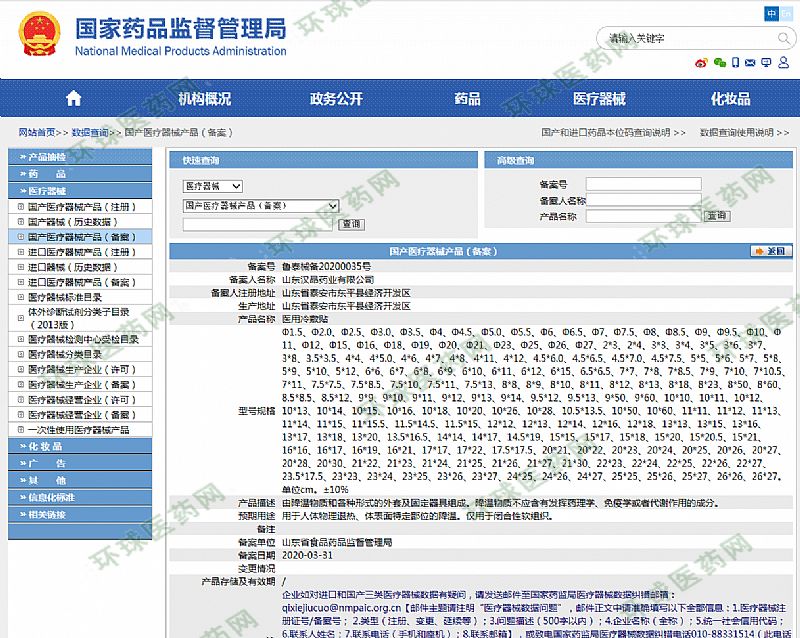Switch language to En
This screenshot has height=638, width=800.
point(785,13)
